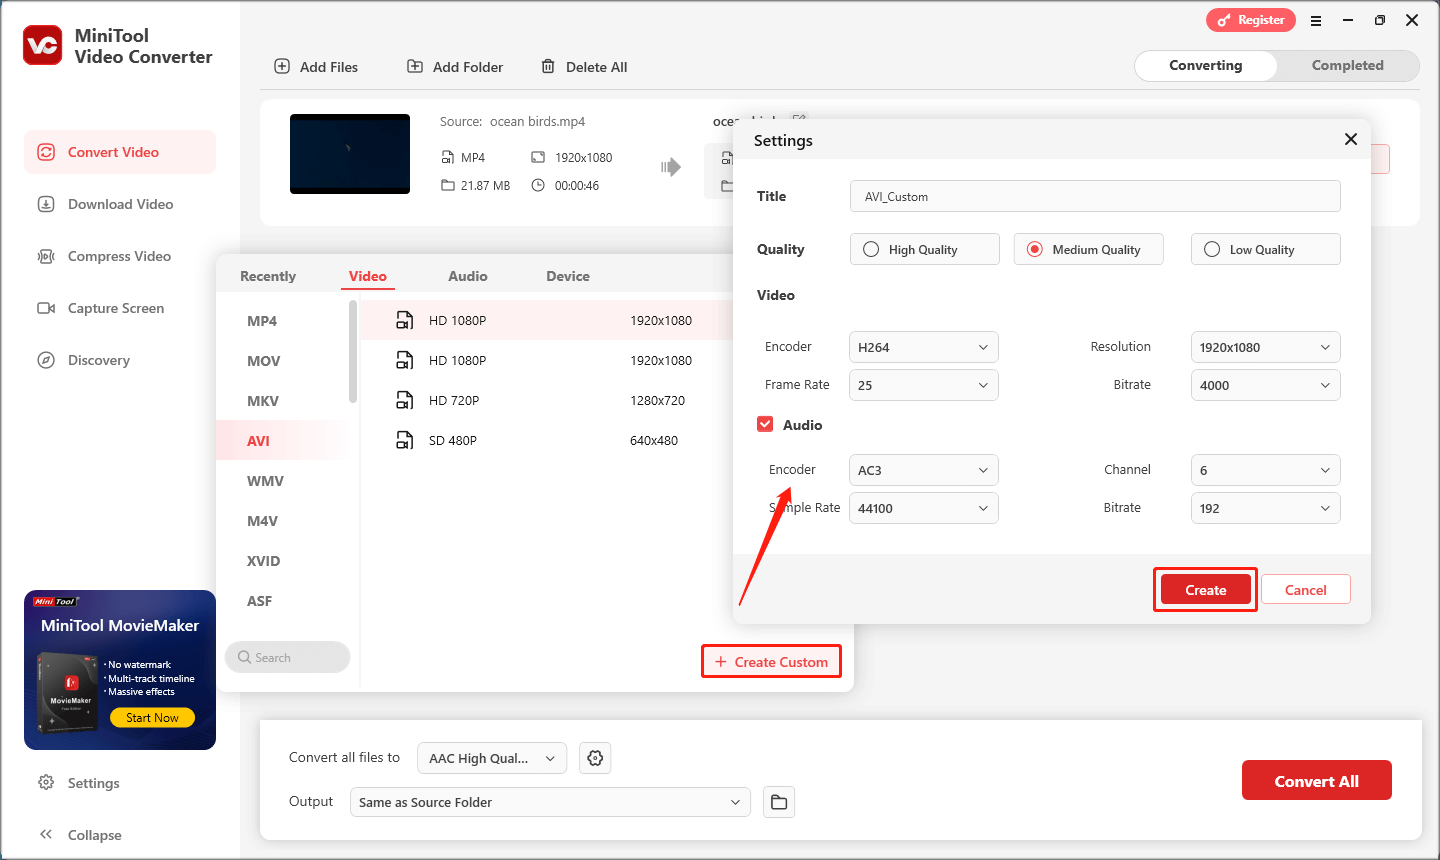This screenshot has width=1440, height=860.
Task: Open the hamburger menu icon in title bar
Action: click(1316, 20)
